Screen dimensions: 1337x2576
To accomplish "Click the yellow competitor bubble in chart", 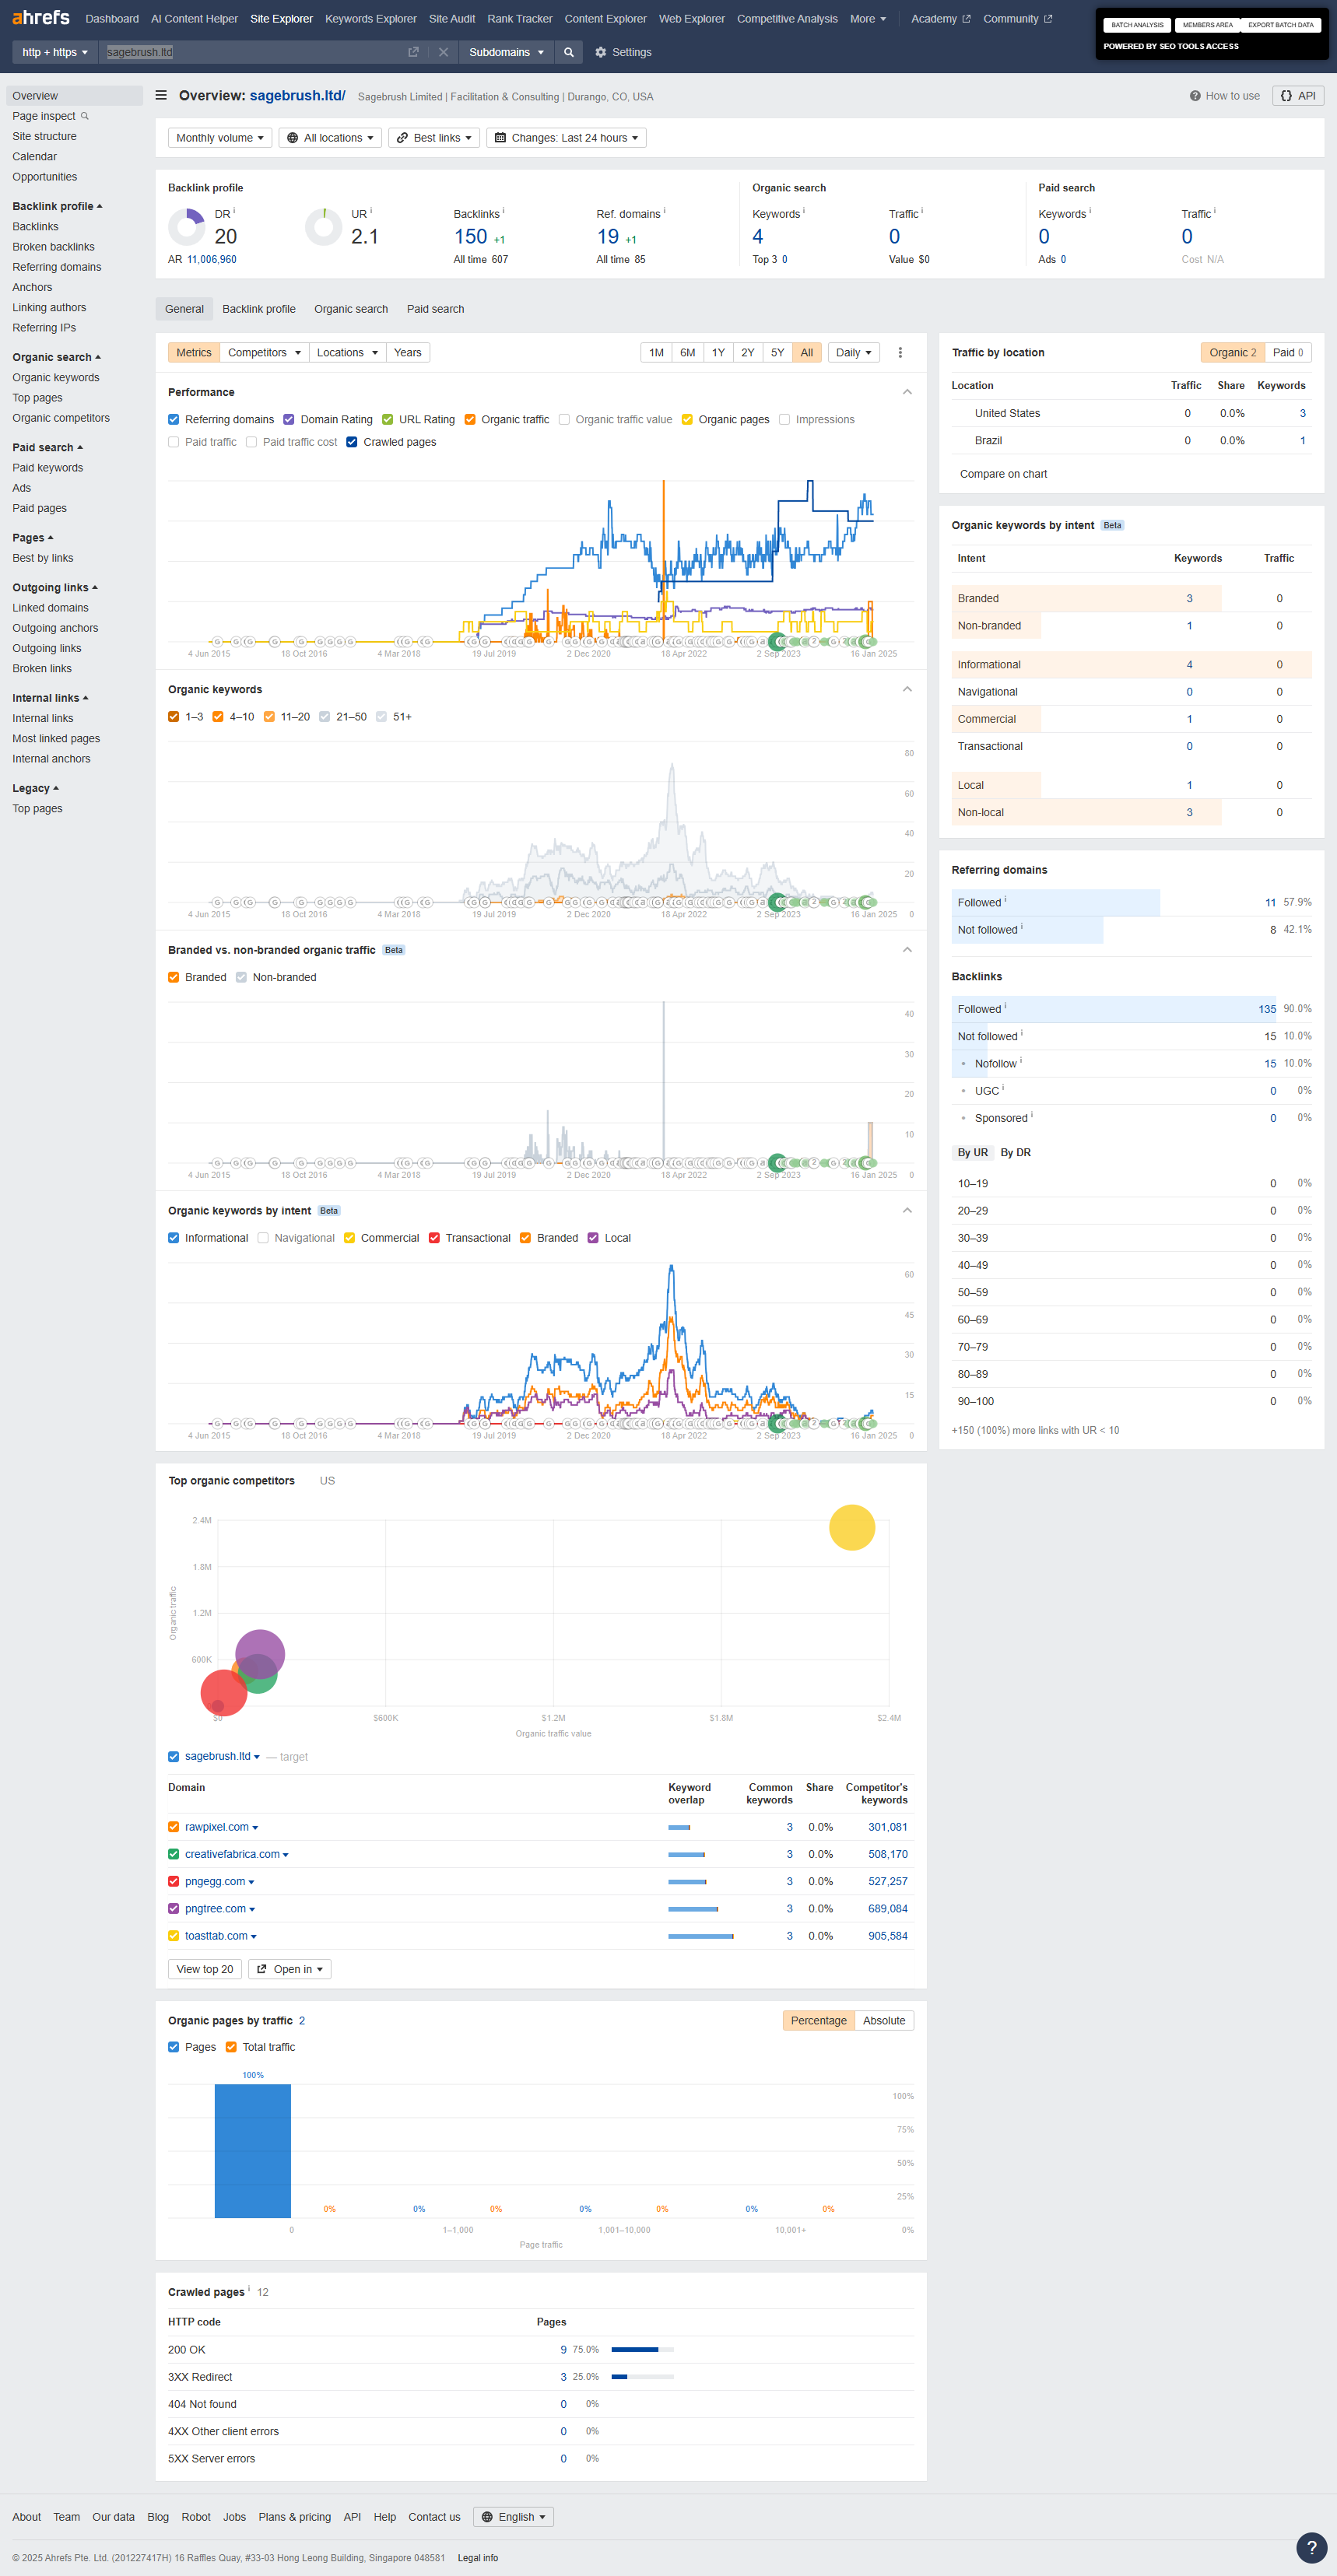I will click(x=852, y=1528).
